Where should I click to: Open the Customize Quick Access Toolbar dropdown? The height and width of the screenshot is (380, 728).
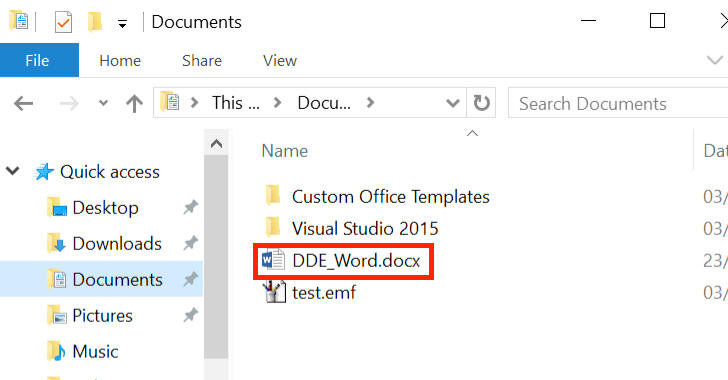click(122, 24)
